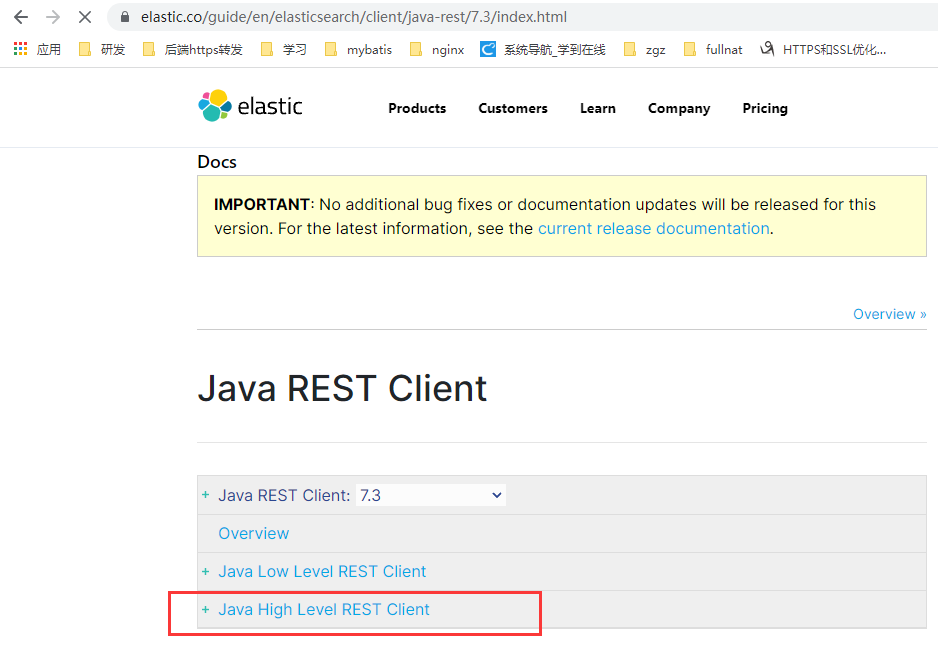Viewport: 938px width, 661px height.
Task: Click the browser forward arrow
Action: point(53,17)
